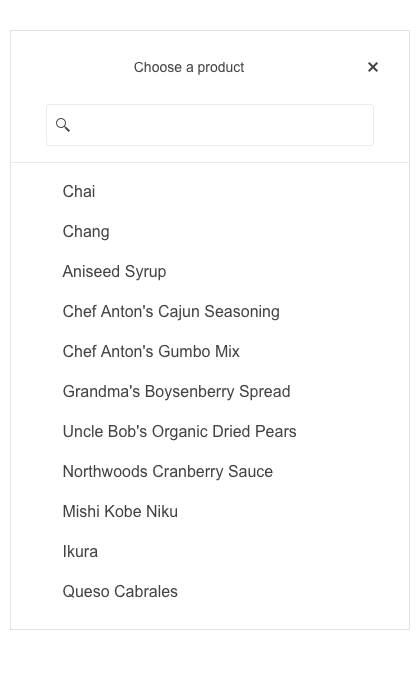The width and height of the screenshot is (420, 690).
Task: Click the Choose a product title
Action: coord(189,67)
